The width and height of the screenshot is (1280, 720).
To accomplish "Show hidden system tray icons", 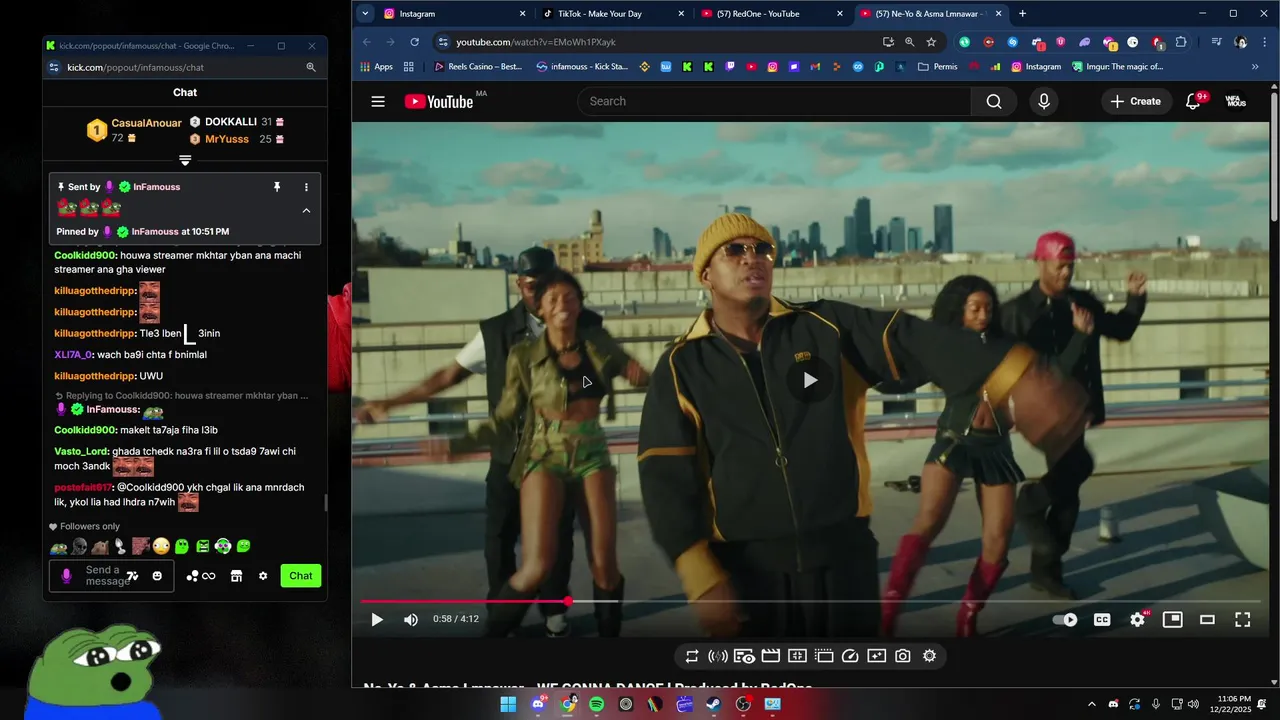I will click(1091, 704).
